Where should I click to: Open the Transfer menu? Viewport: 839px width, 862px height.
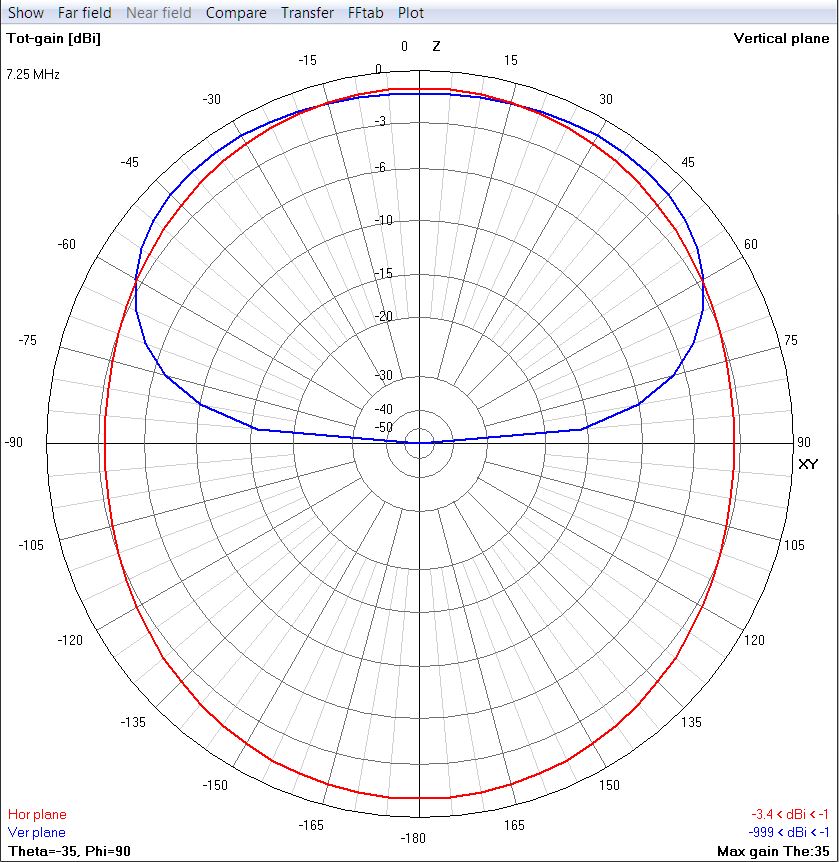point(306,12)
